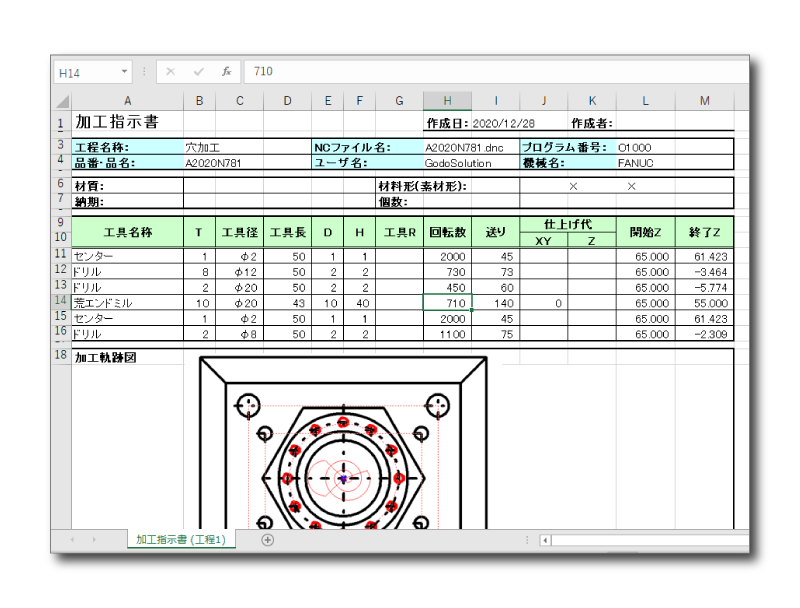Click the select-all corner triangle
This screenshot has width=800, height=608.
pos(62,101)
